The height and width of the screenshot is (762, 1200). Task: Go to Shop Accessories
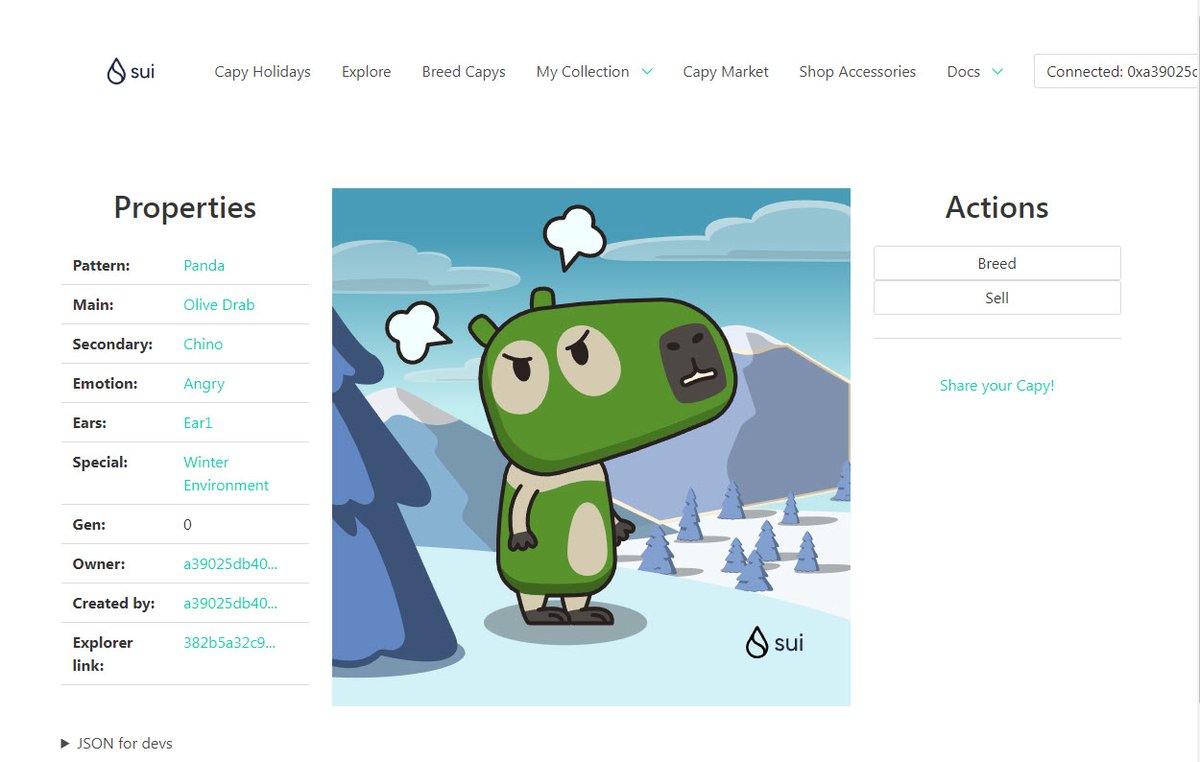(857, 71)
